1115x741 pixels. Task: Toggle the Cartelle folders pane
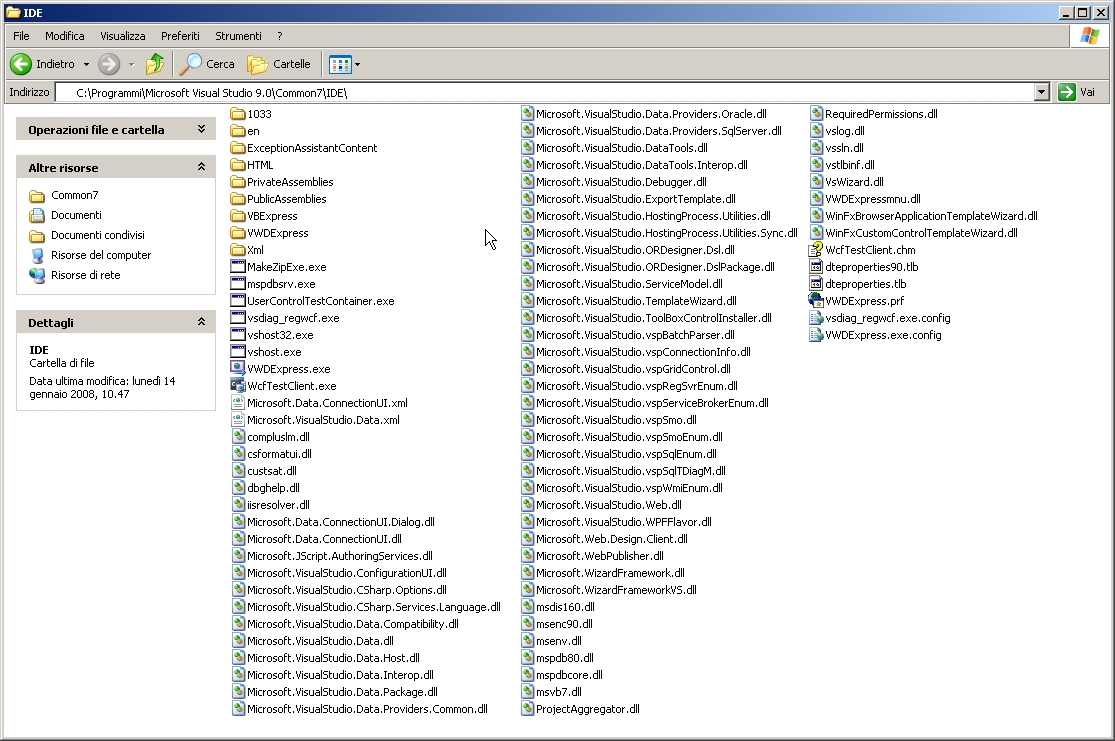279,64
